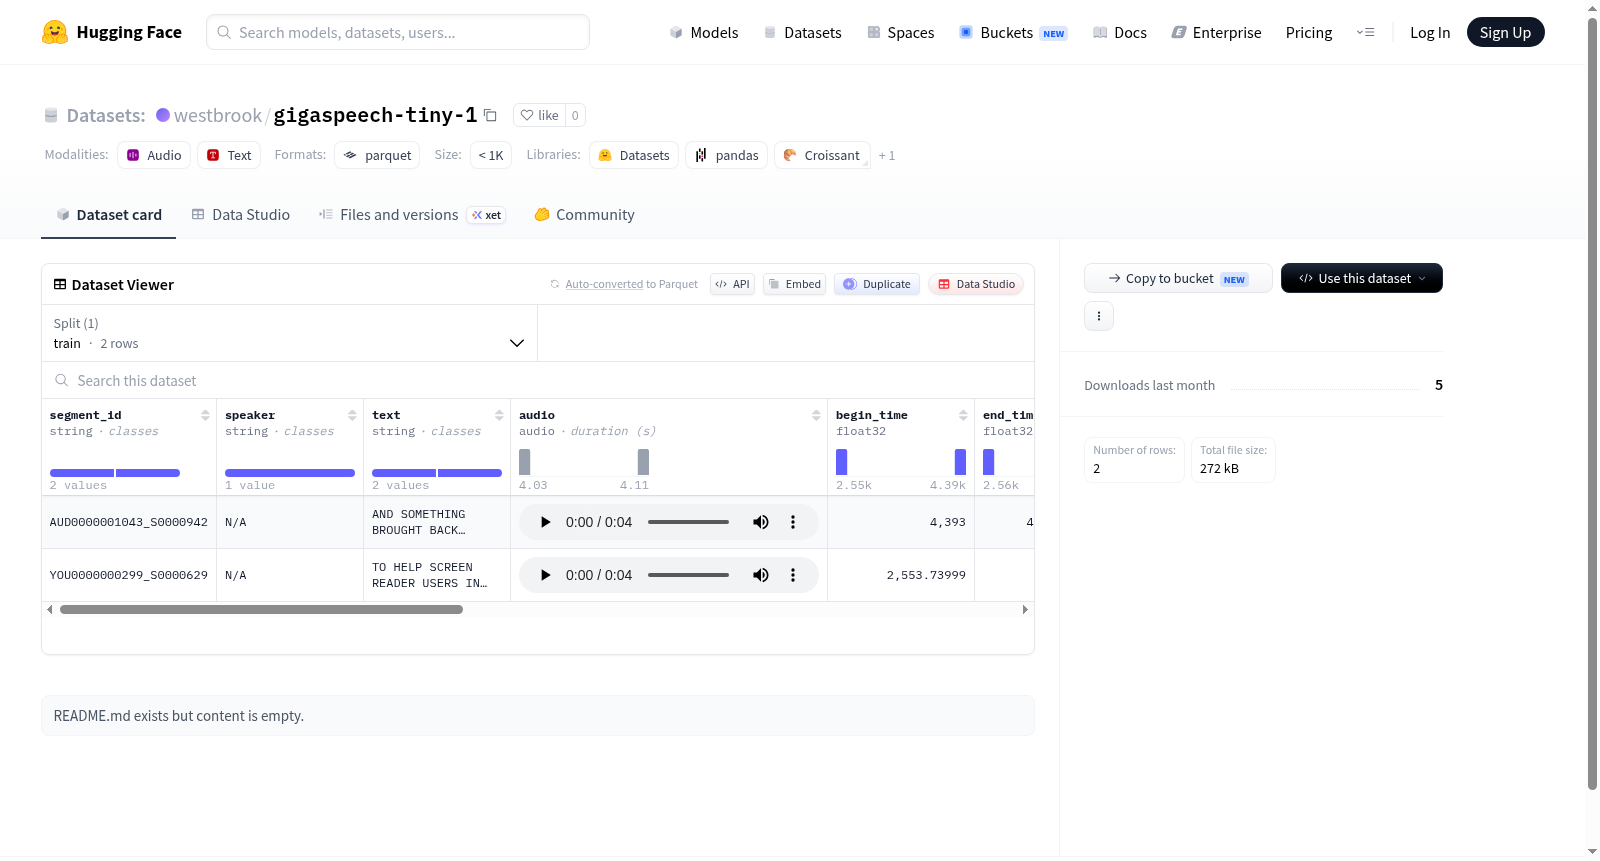Open the Dataset card tab
This screenshot has height=861, width=1600.
(x=108, y=214)
